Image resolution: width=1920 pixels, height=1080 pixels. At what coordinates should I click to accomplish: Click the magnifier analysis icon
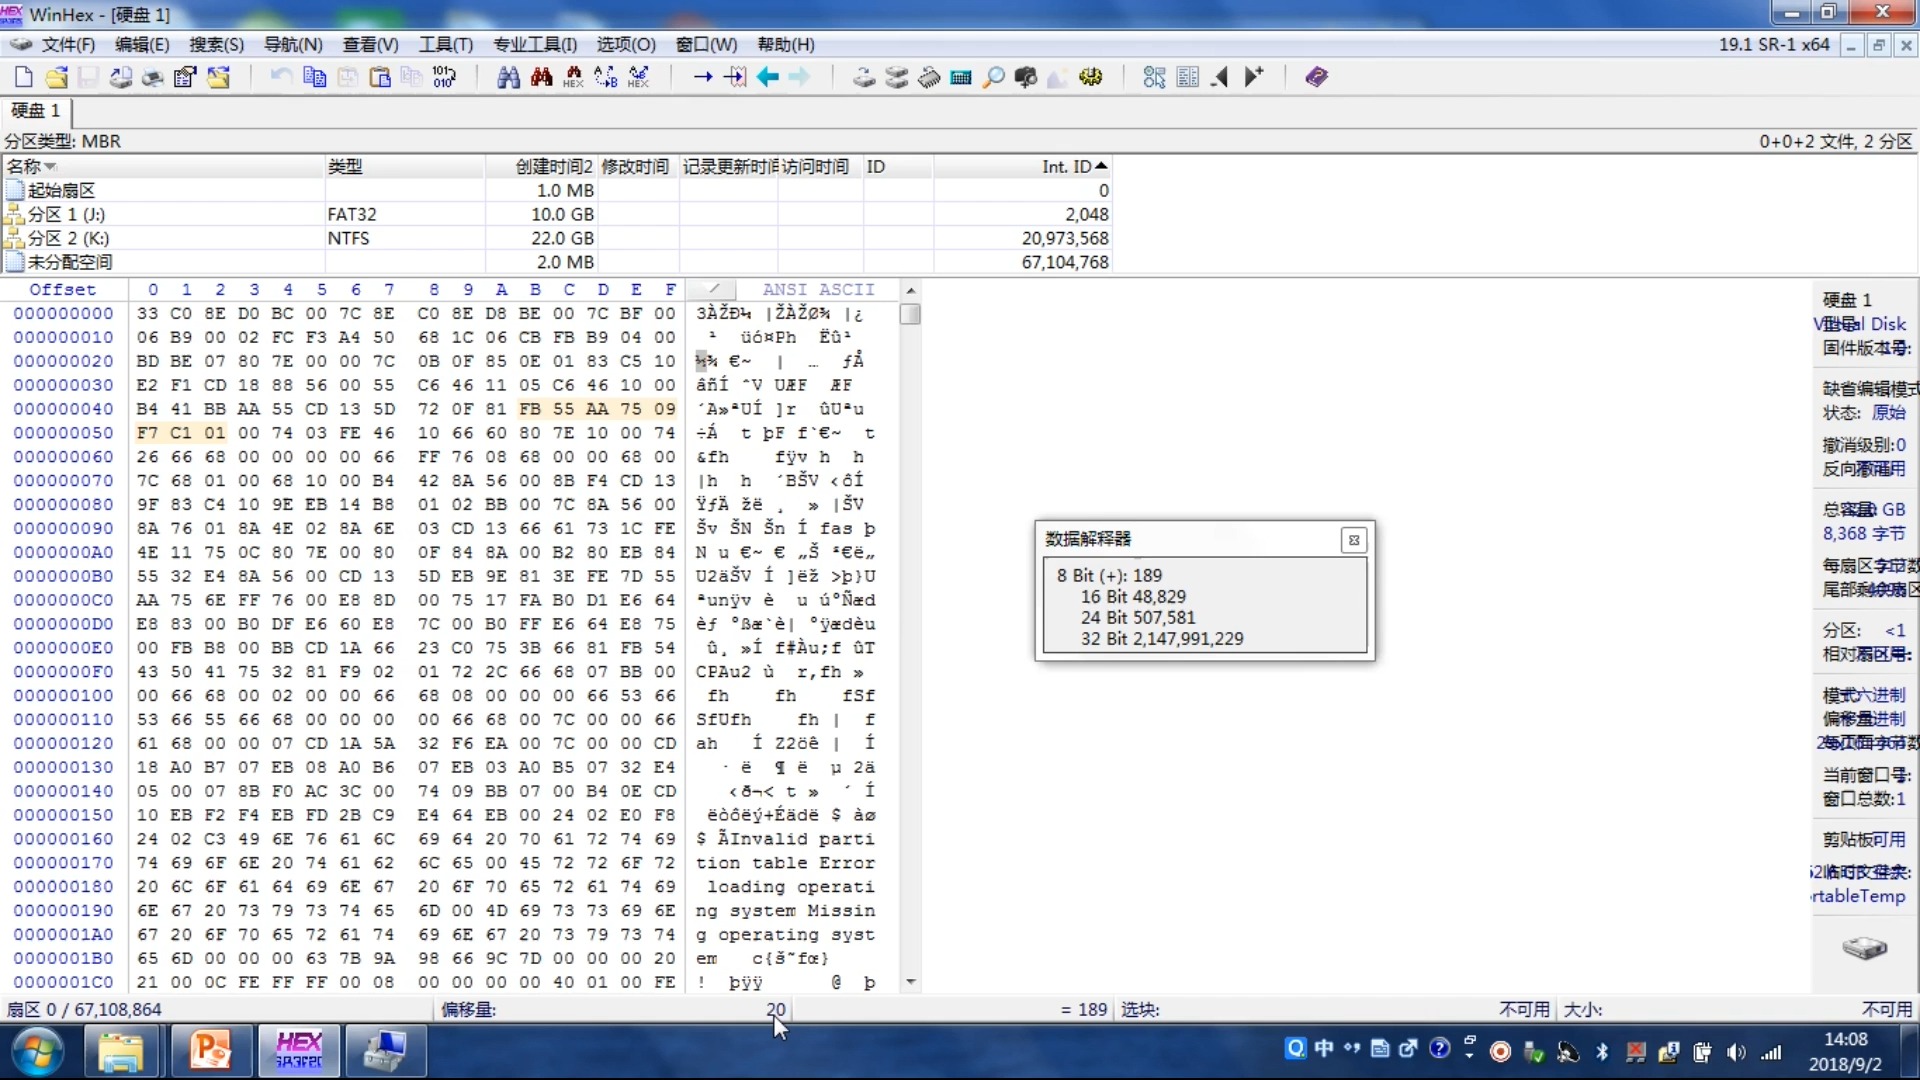[993, 77]
